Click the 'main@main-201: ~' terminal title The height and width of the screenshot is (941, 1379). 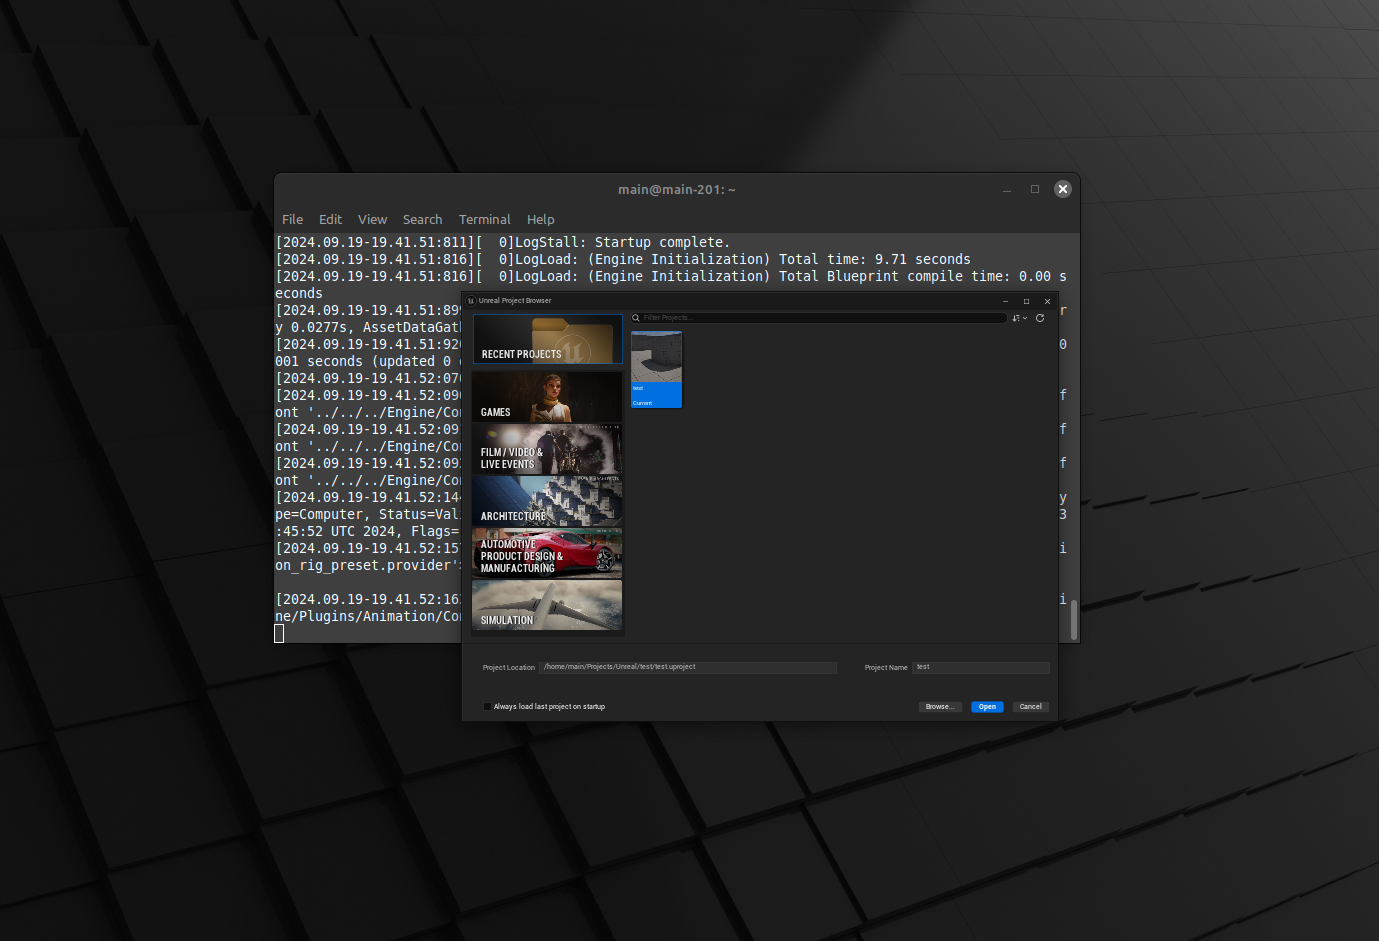pos(677,189)
